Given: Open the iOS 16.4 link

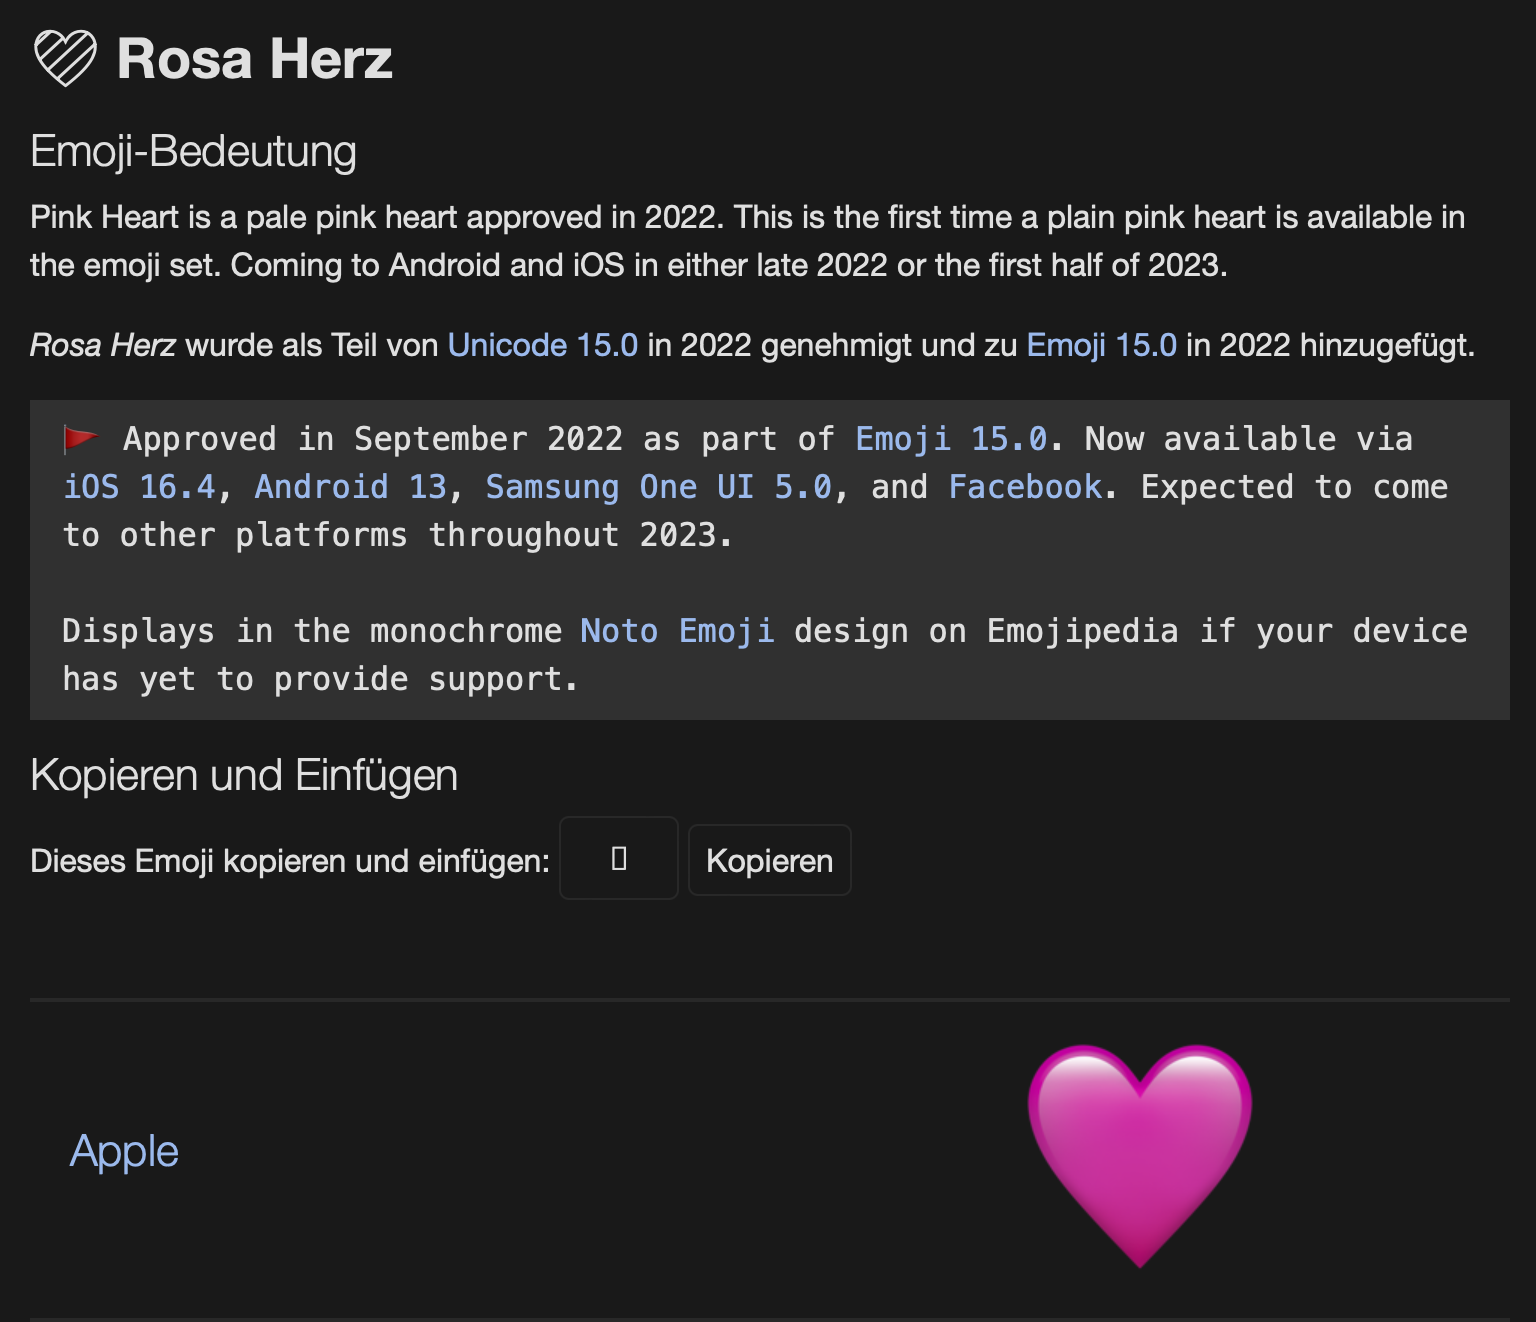Looking at the screenshot, I should 139,487.
